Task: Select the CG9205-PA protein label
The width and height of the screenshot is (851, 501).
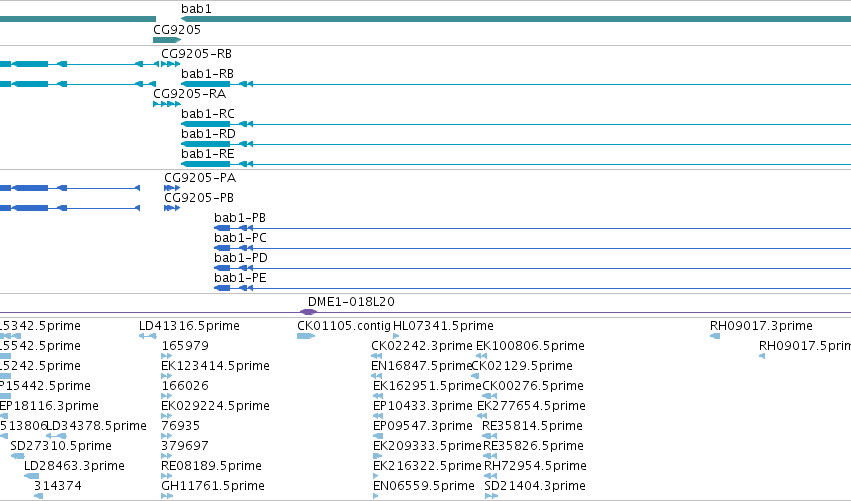Action: click(x=200, y=178)
